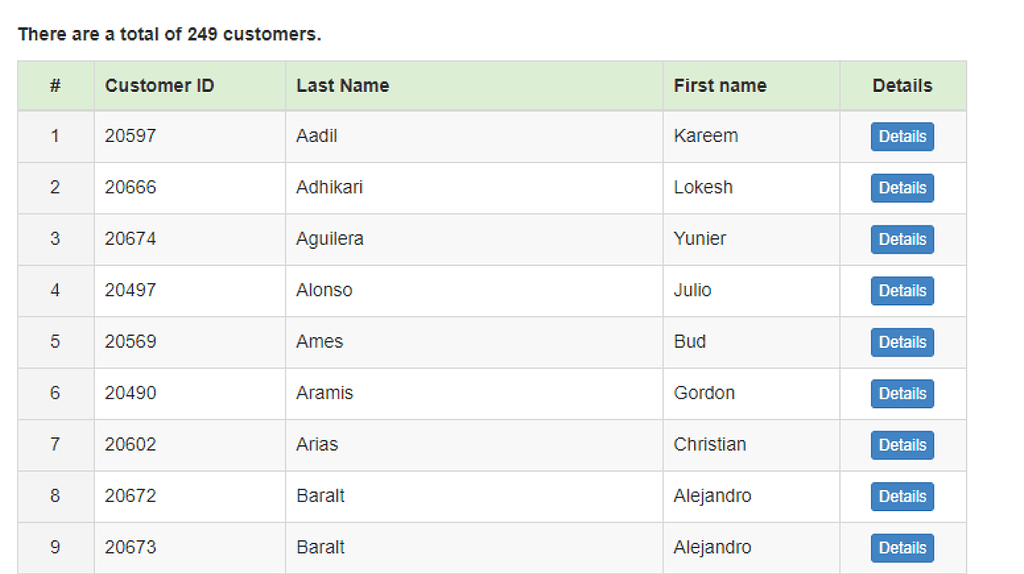Select the first name Yunier cell

700,239
